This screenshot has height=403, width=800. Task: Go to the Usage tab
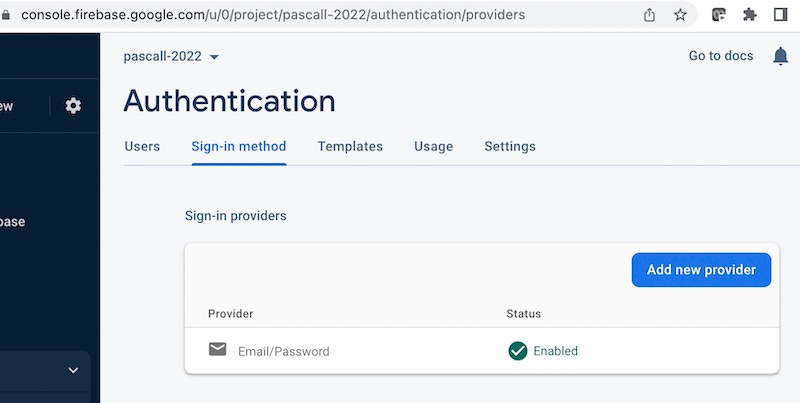(433, 146)
